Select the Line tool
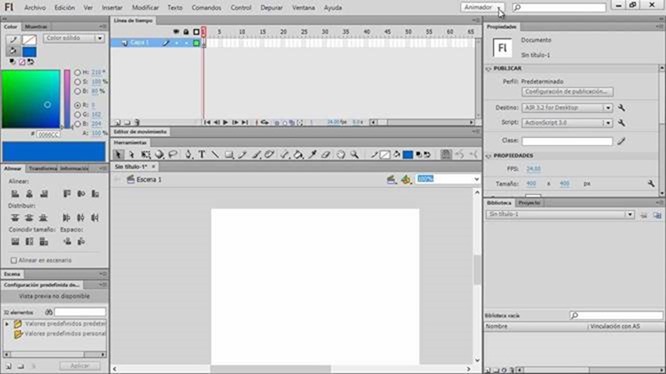Screen dimensions: 666x374 tap(215, 155)
